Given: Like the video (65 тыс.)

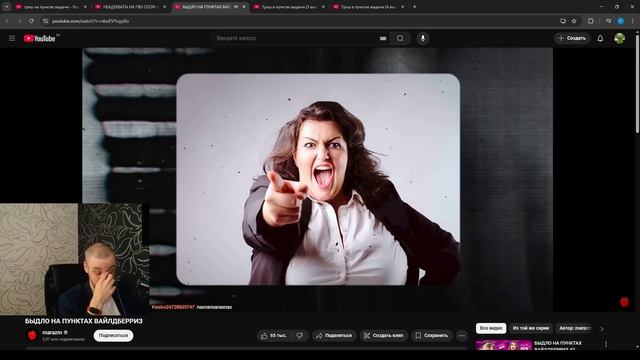Looking at the screenshot, I should pyautogui.click(x=275, y=336).
